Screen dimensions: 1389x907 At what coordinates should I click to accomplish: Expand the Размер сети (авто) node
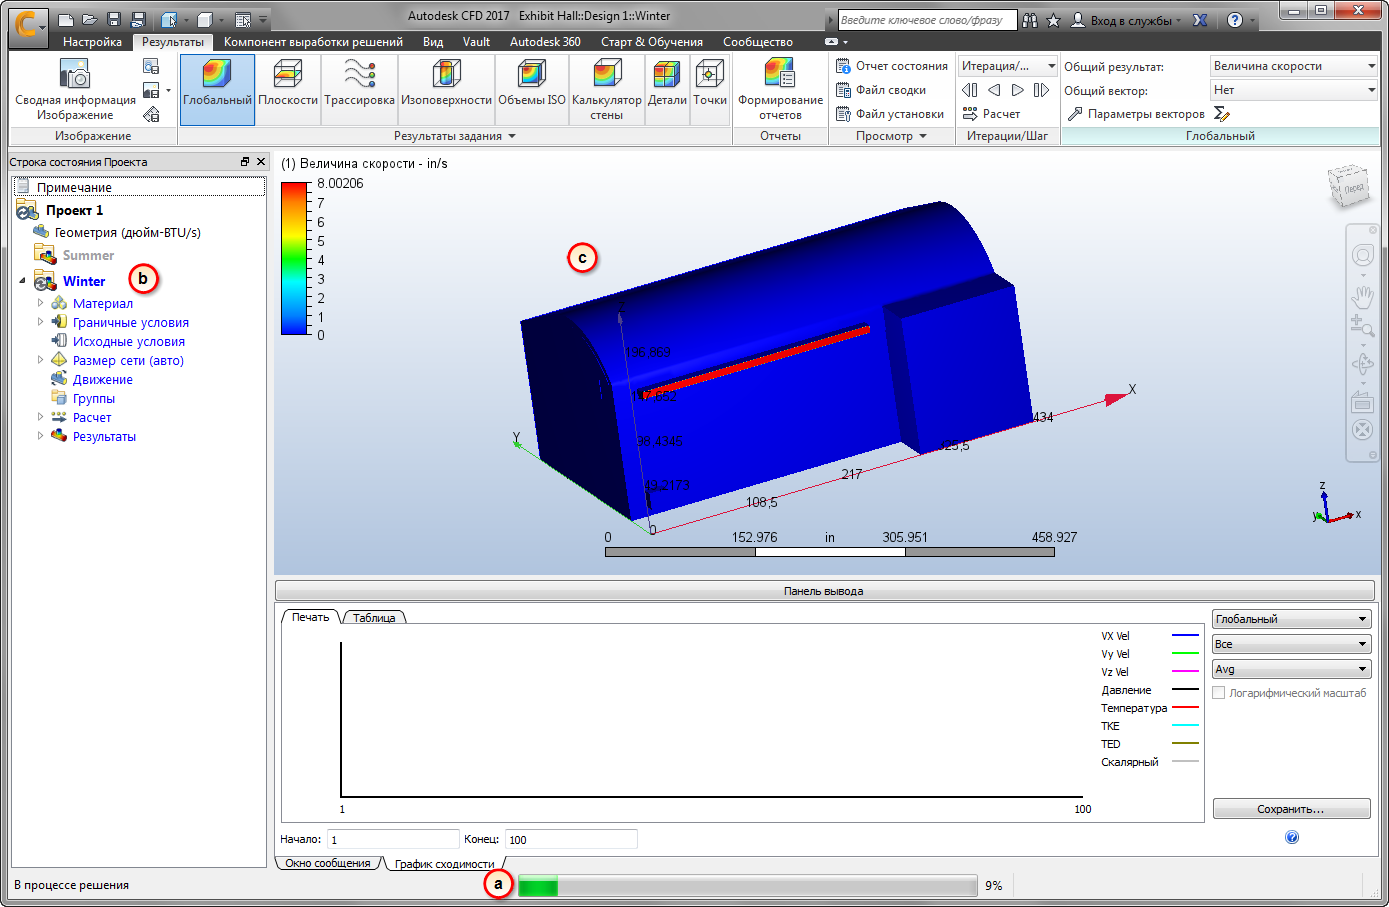(41, 360)
